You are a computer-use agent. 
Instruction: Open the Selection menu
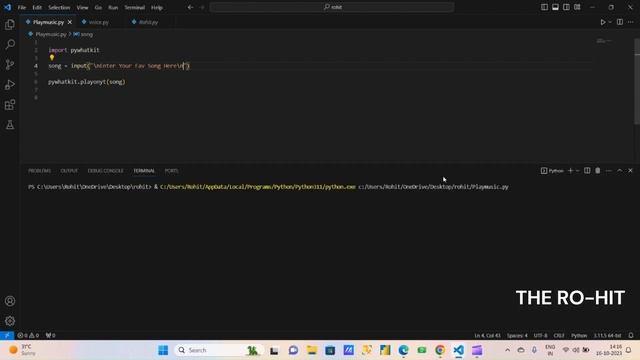point(59,7)
